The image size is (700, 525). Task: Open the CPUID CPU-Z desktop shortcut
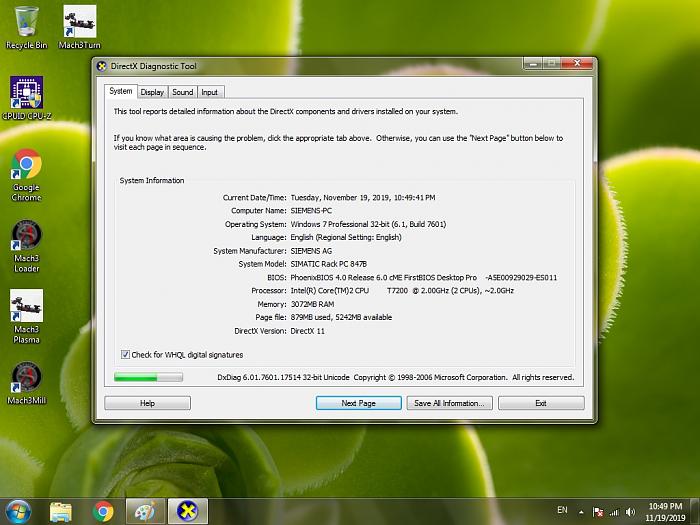coord(27,97)
